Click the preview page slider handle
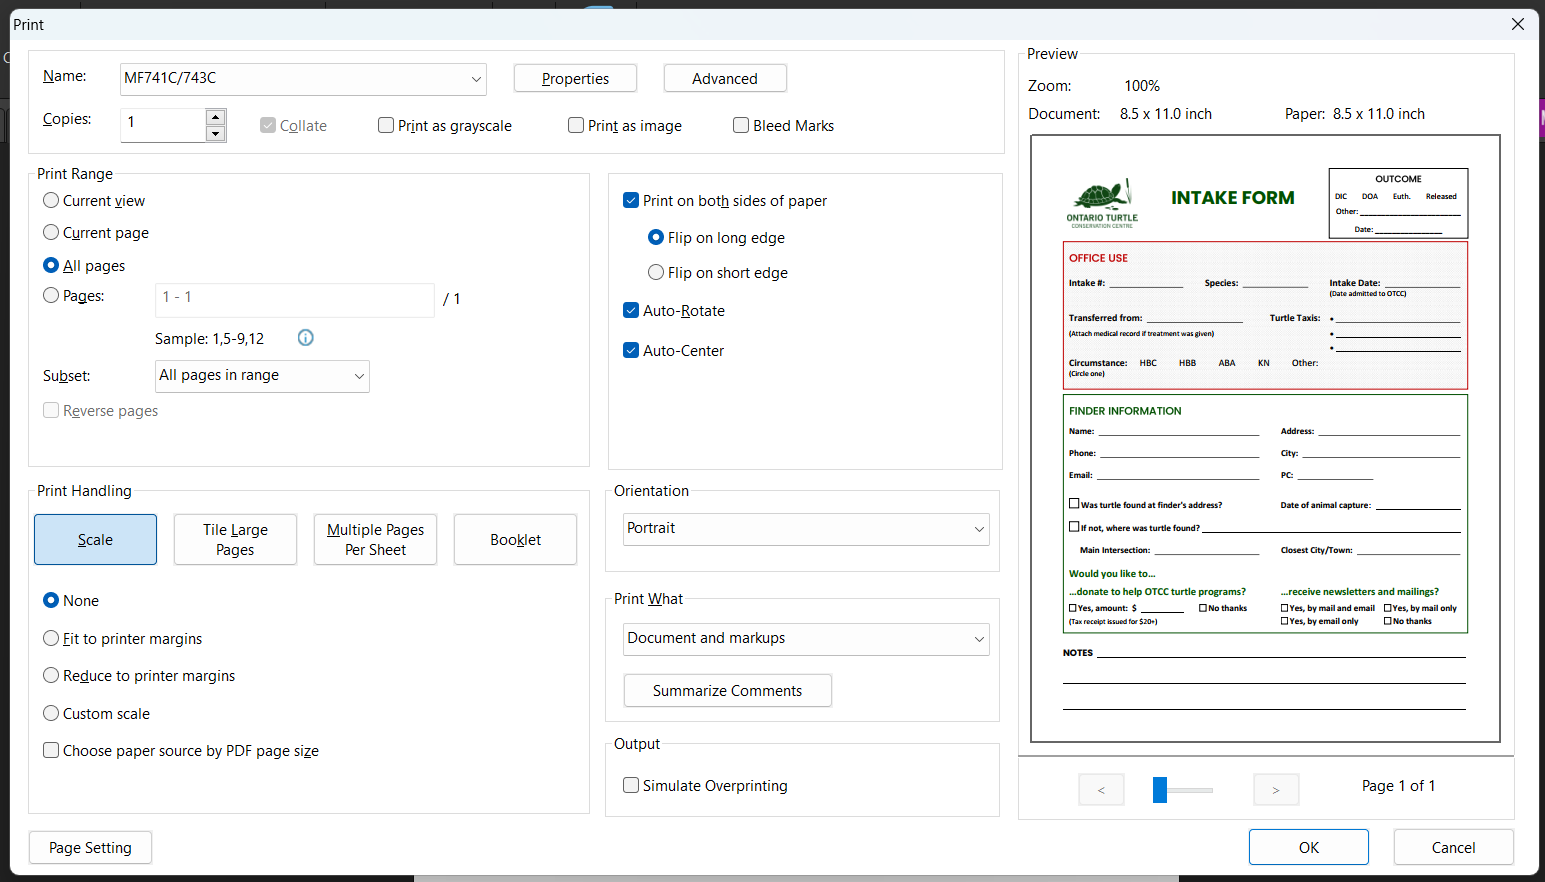Viewport: 1545px width, 882px height. click(x=1160, y=790)
